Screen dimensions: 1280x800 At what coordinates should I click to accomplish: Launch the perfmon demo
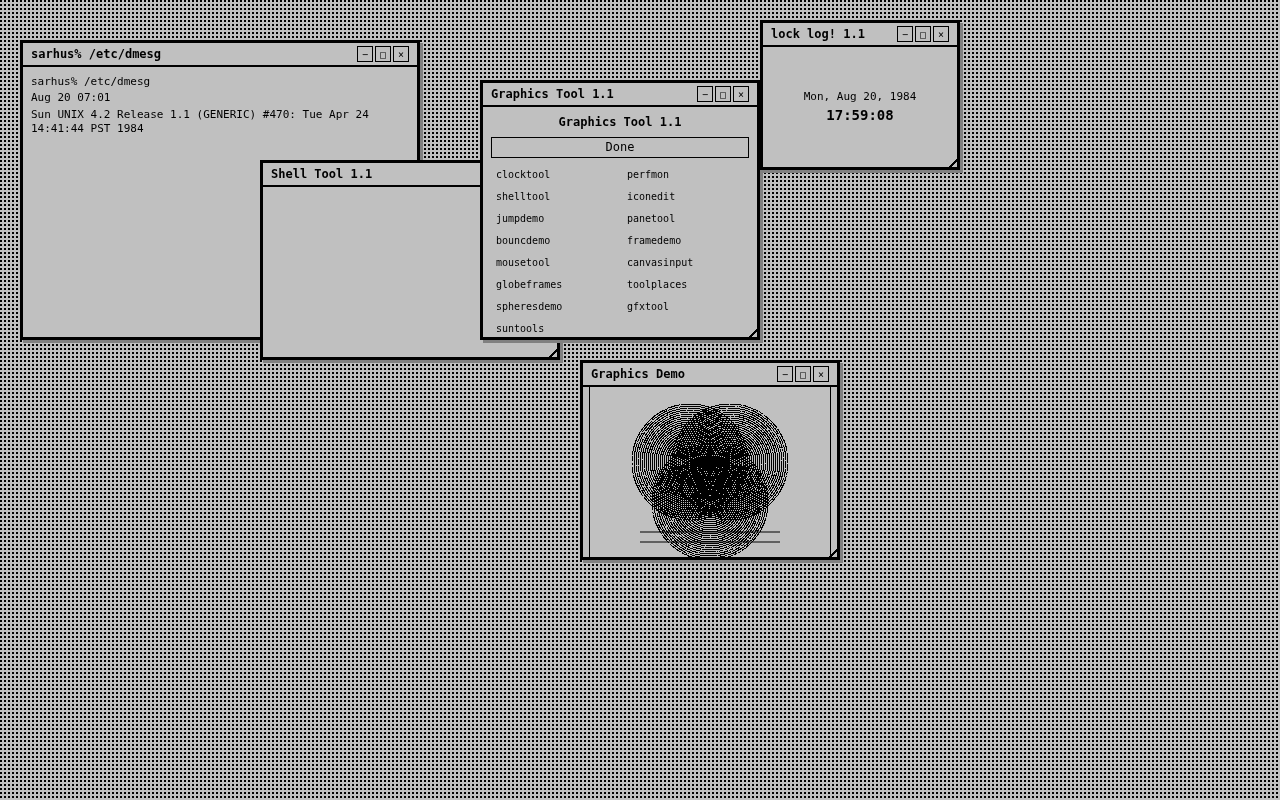647,174
